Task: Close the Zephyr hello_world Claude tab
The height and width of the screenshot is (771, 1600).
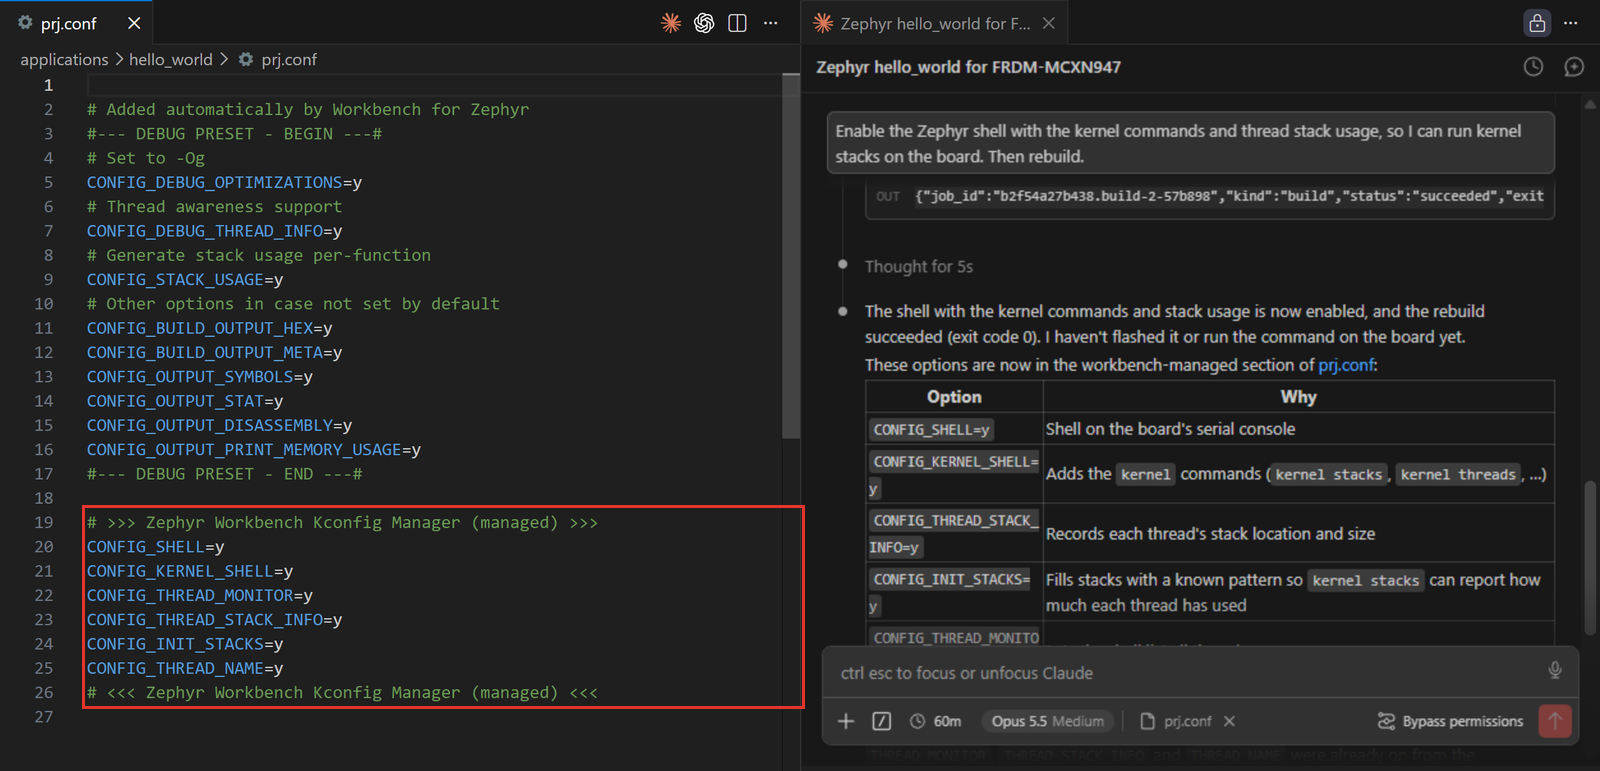Action: coord(1049,23)
